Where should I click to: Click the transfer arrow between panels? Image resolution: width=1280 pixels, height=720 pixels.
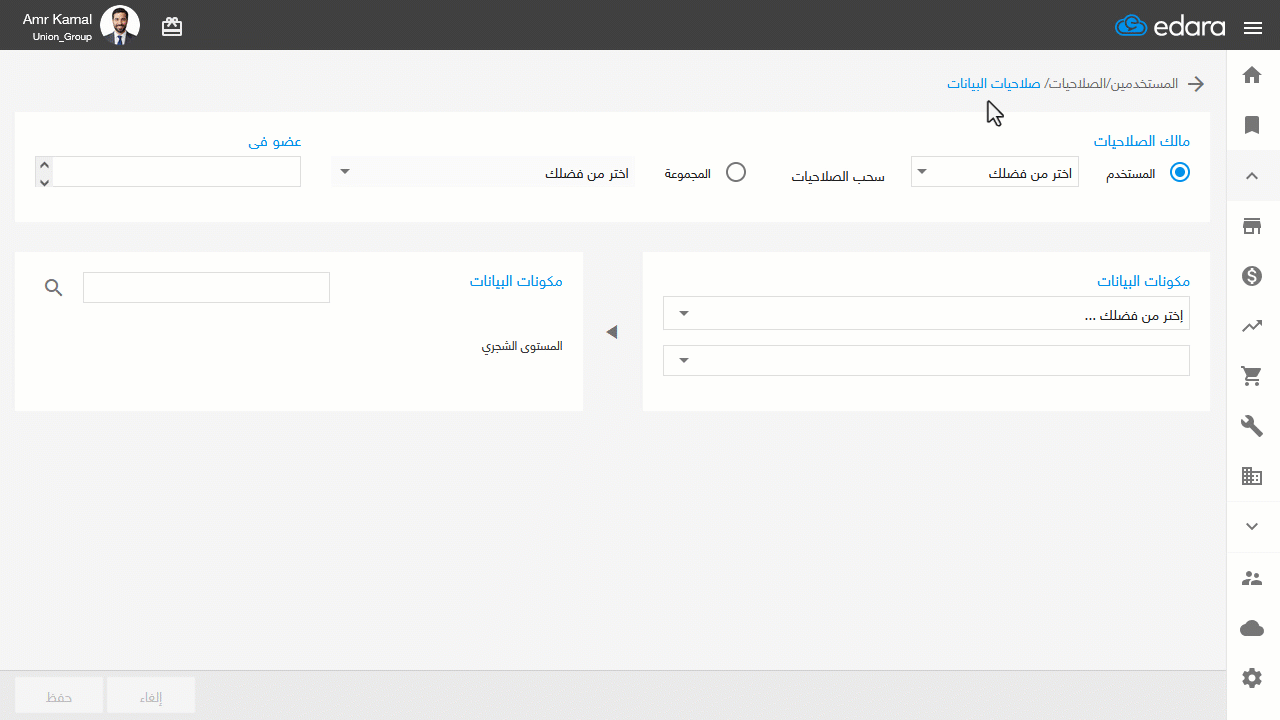612,332
